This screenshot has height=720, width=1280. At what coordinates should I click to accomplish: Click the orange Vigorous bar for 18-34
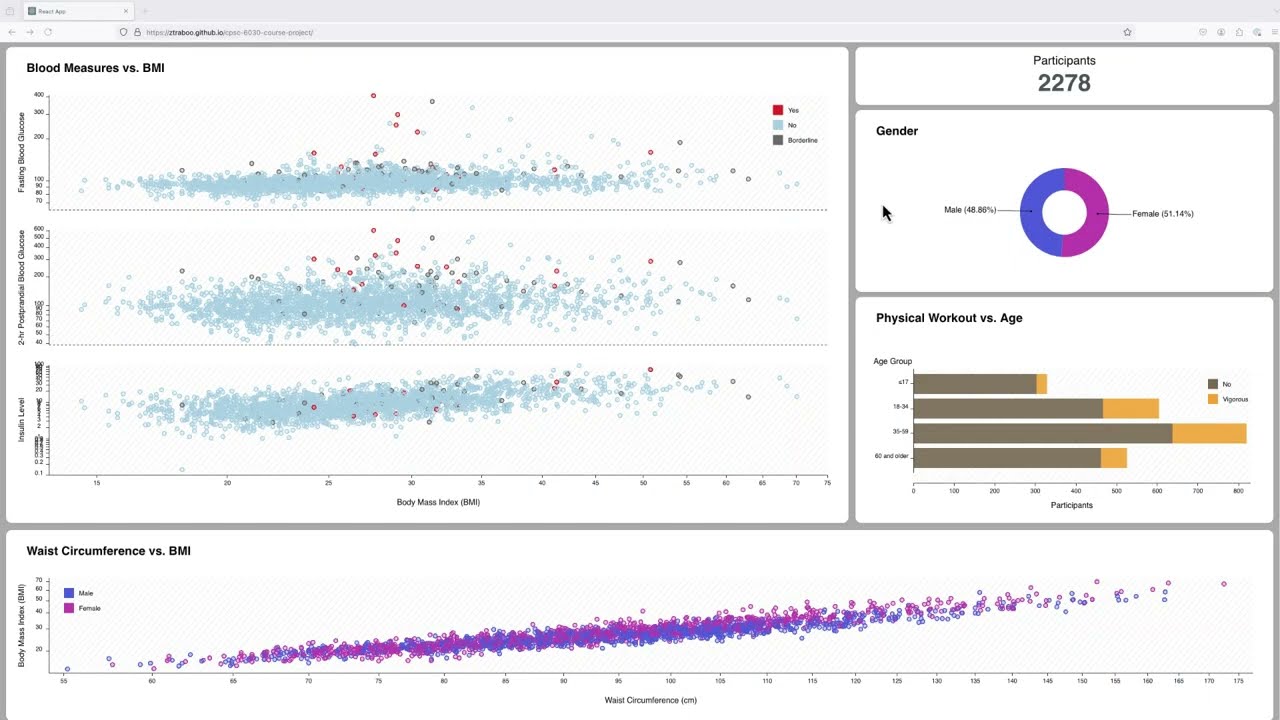tap(1131, 408)
